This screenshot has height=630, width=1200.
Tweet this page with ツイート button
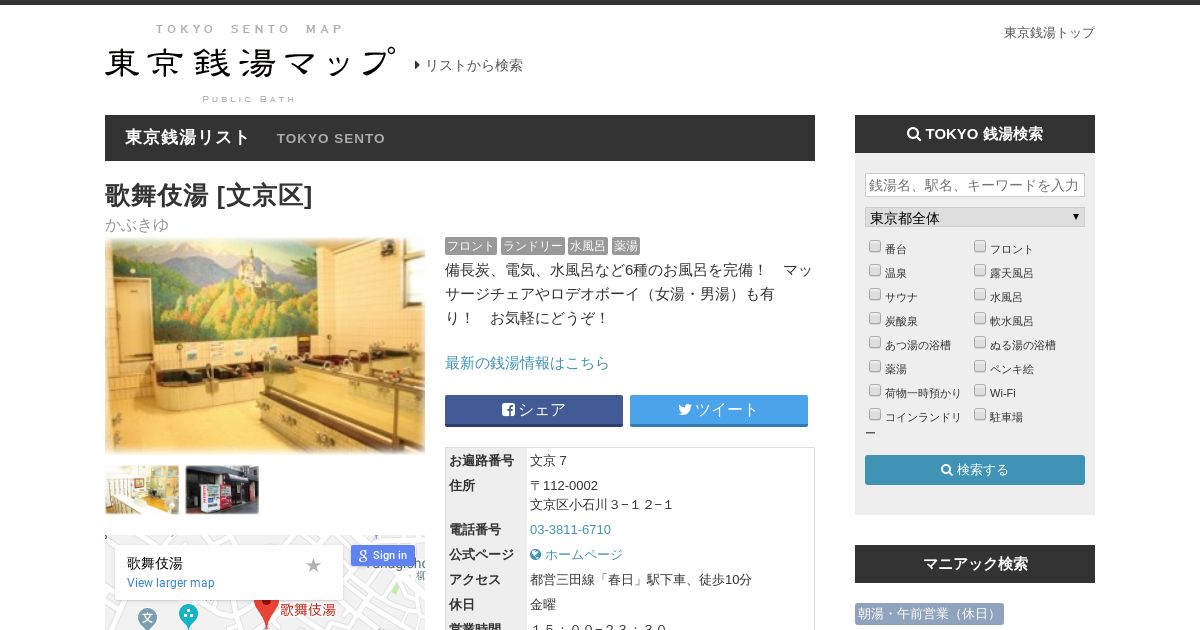pyautogui.click(x=719, y=410)
